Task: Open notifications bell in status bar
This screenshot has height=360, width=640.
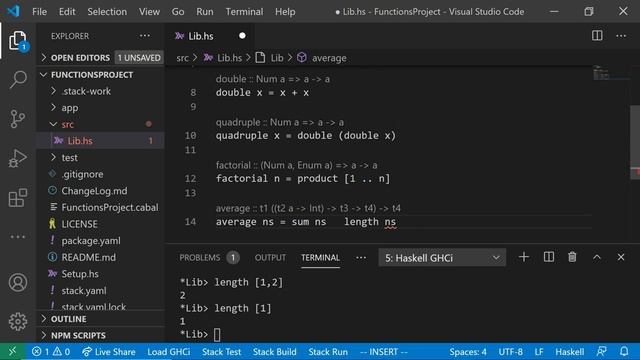Action: (624, 351)
